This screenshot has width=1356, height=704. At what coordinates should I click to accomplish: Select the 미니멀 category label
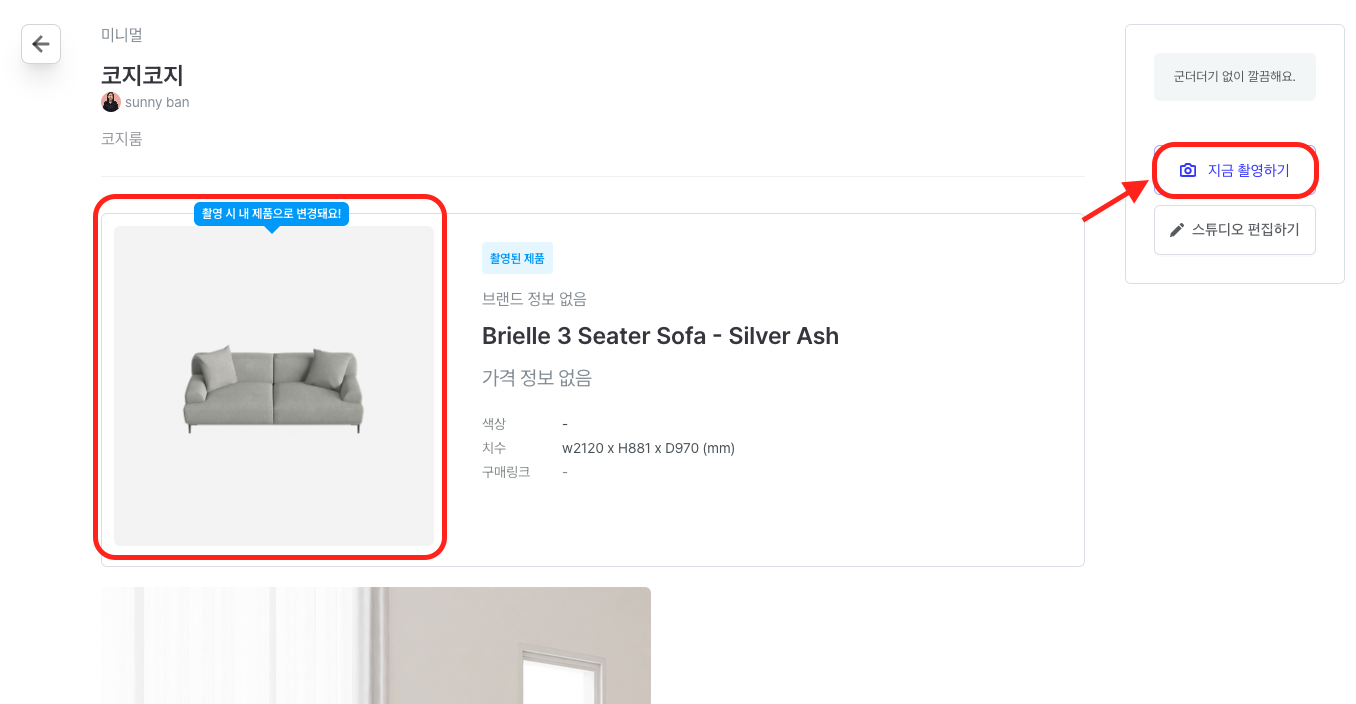tap(122, 35)
